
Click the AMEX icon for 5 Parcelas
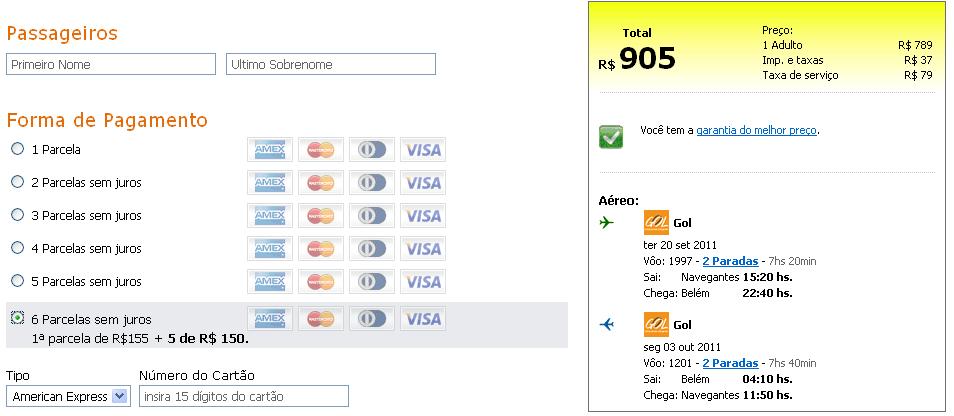[270, 282]
